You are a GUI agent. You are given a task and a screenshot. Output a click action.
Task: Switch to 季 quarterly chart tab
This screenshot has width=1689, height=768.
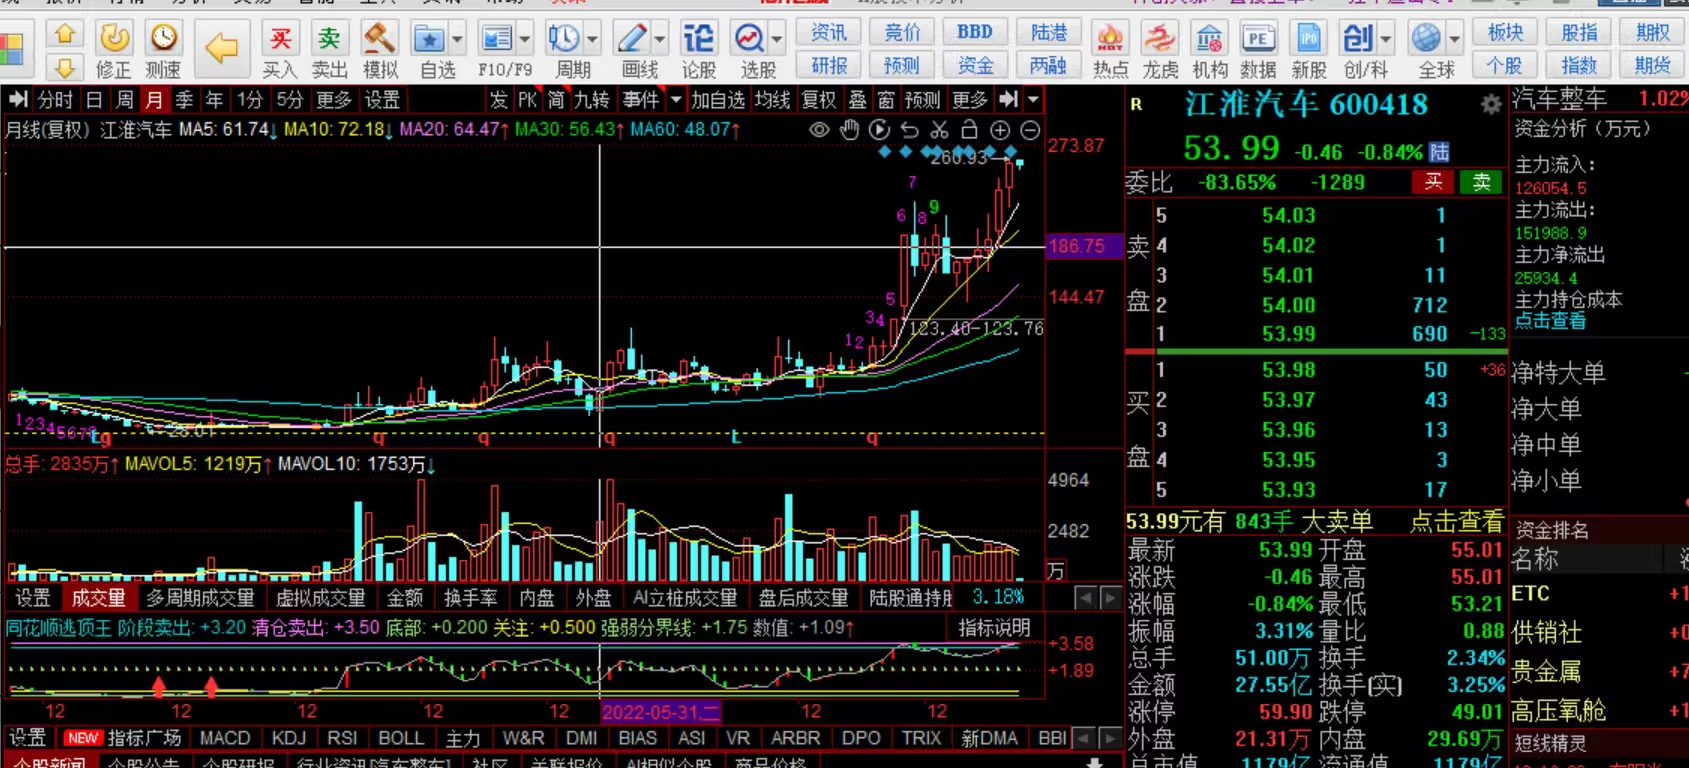tap(184, 100)
